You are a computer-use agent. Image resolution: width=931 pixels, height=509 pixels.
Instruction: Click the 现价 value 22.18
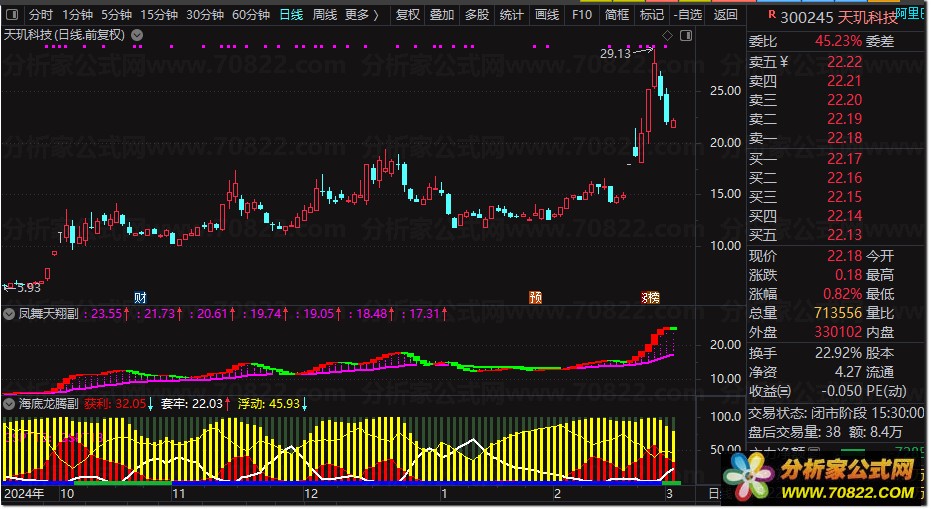[844, 256]
